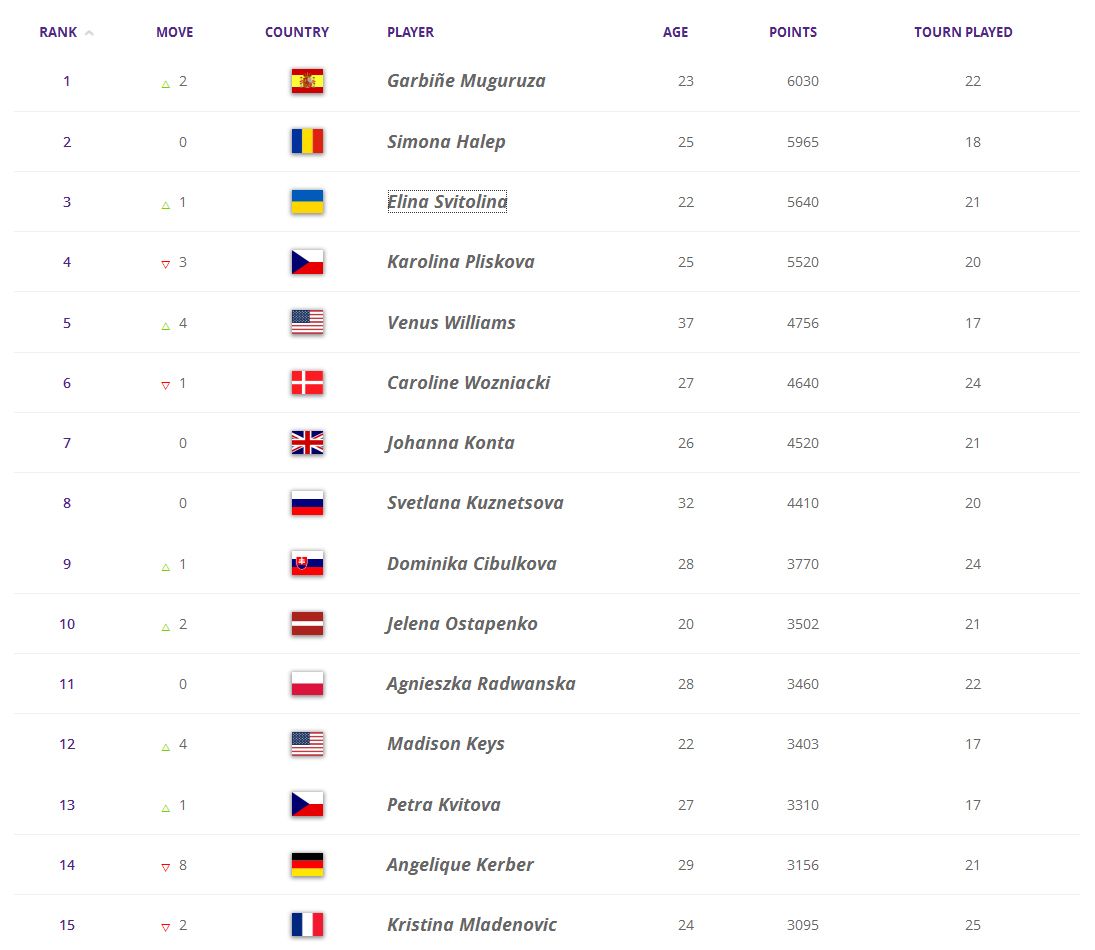The image size is (1095, 950).
Task: Sort the table by the MOVE column
Action: [175, 32]
